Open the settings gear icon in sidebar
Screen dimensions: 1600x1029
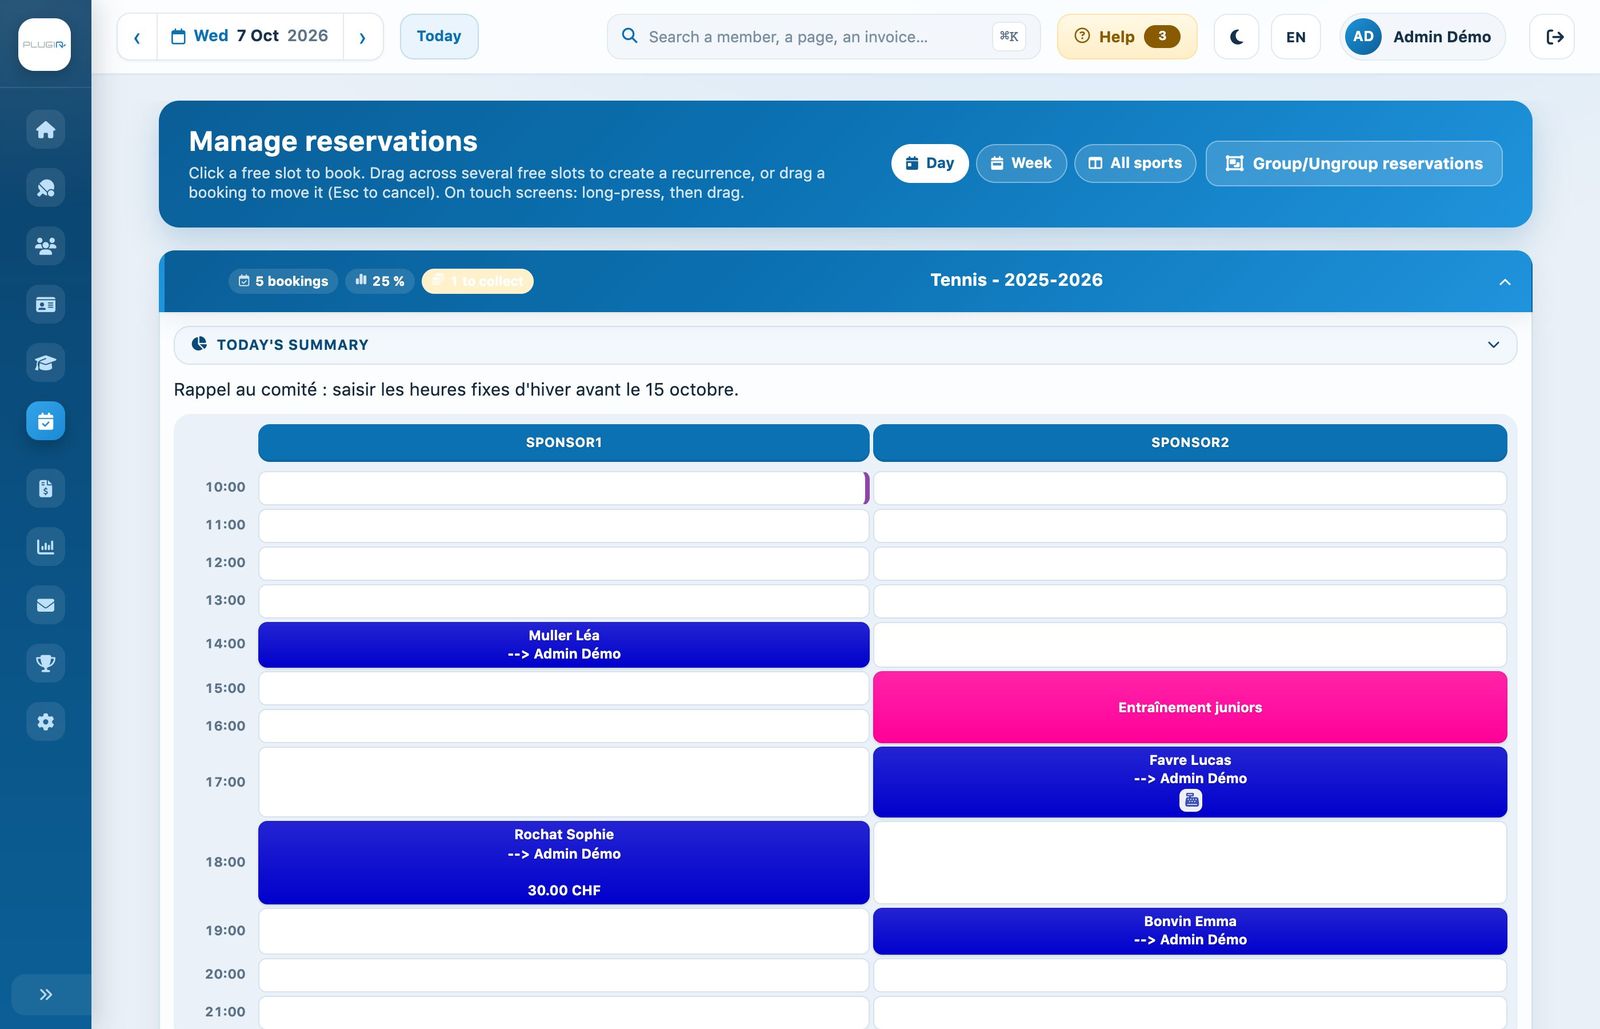[45, 721]
